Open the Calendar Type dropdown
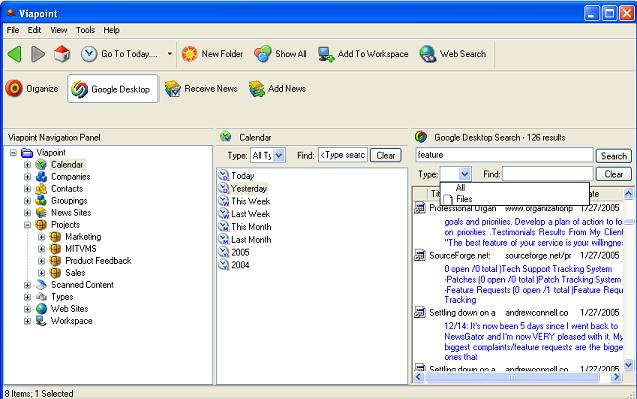637x399 pixels. (279, 155)
